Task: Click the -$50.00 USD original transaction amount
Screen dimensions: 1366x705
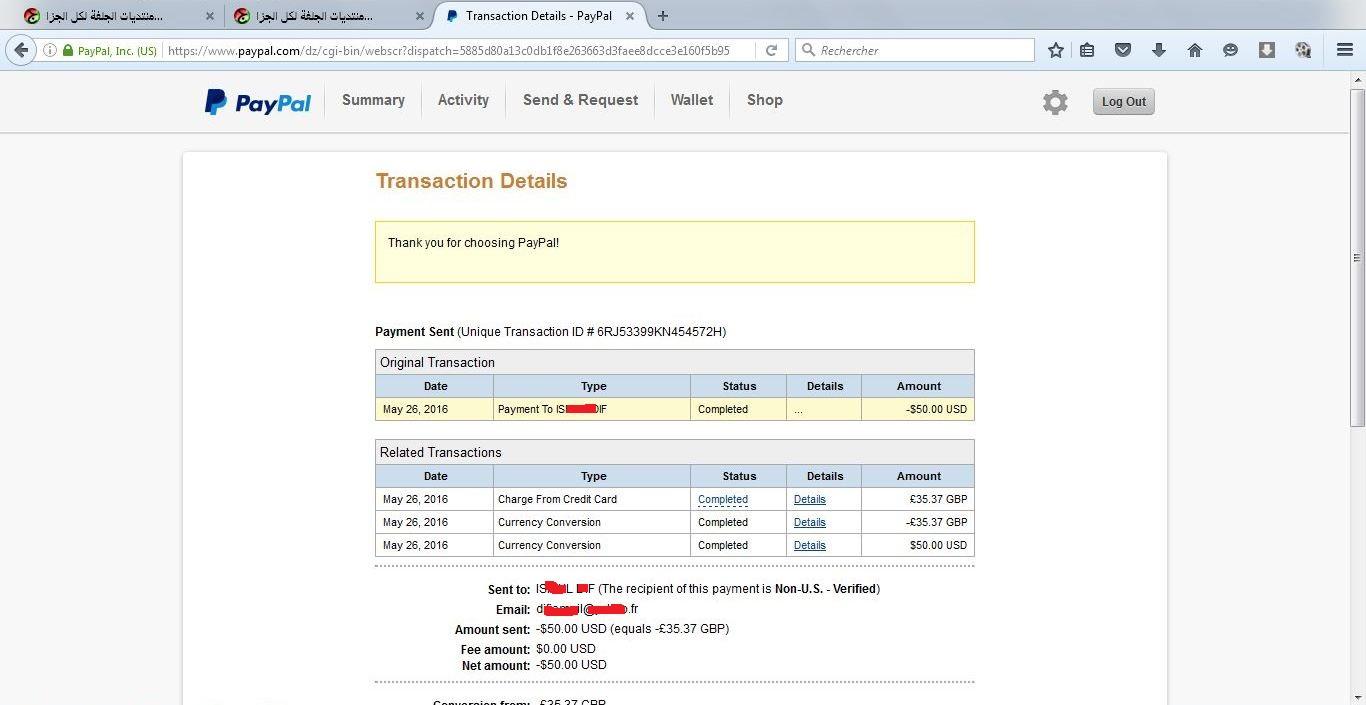Action: (x=937, y=409)
